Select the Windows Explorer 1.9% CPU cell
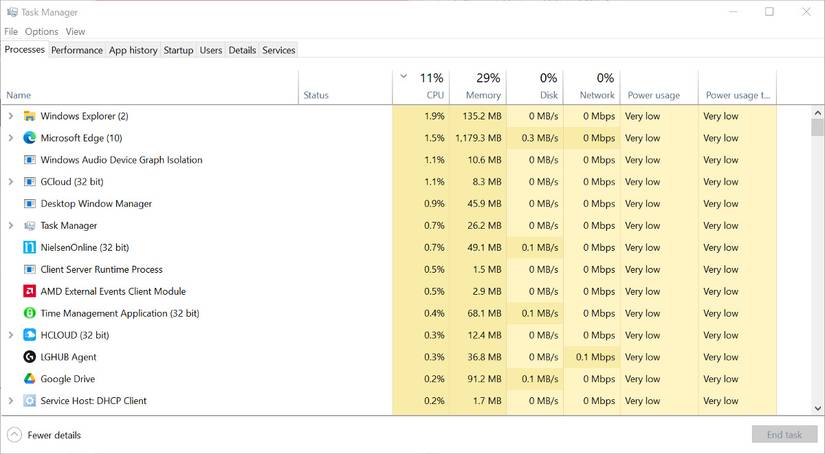This screenshot has height=454, width=825. [x=421, y=116]
